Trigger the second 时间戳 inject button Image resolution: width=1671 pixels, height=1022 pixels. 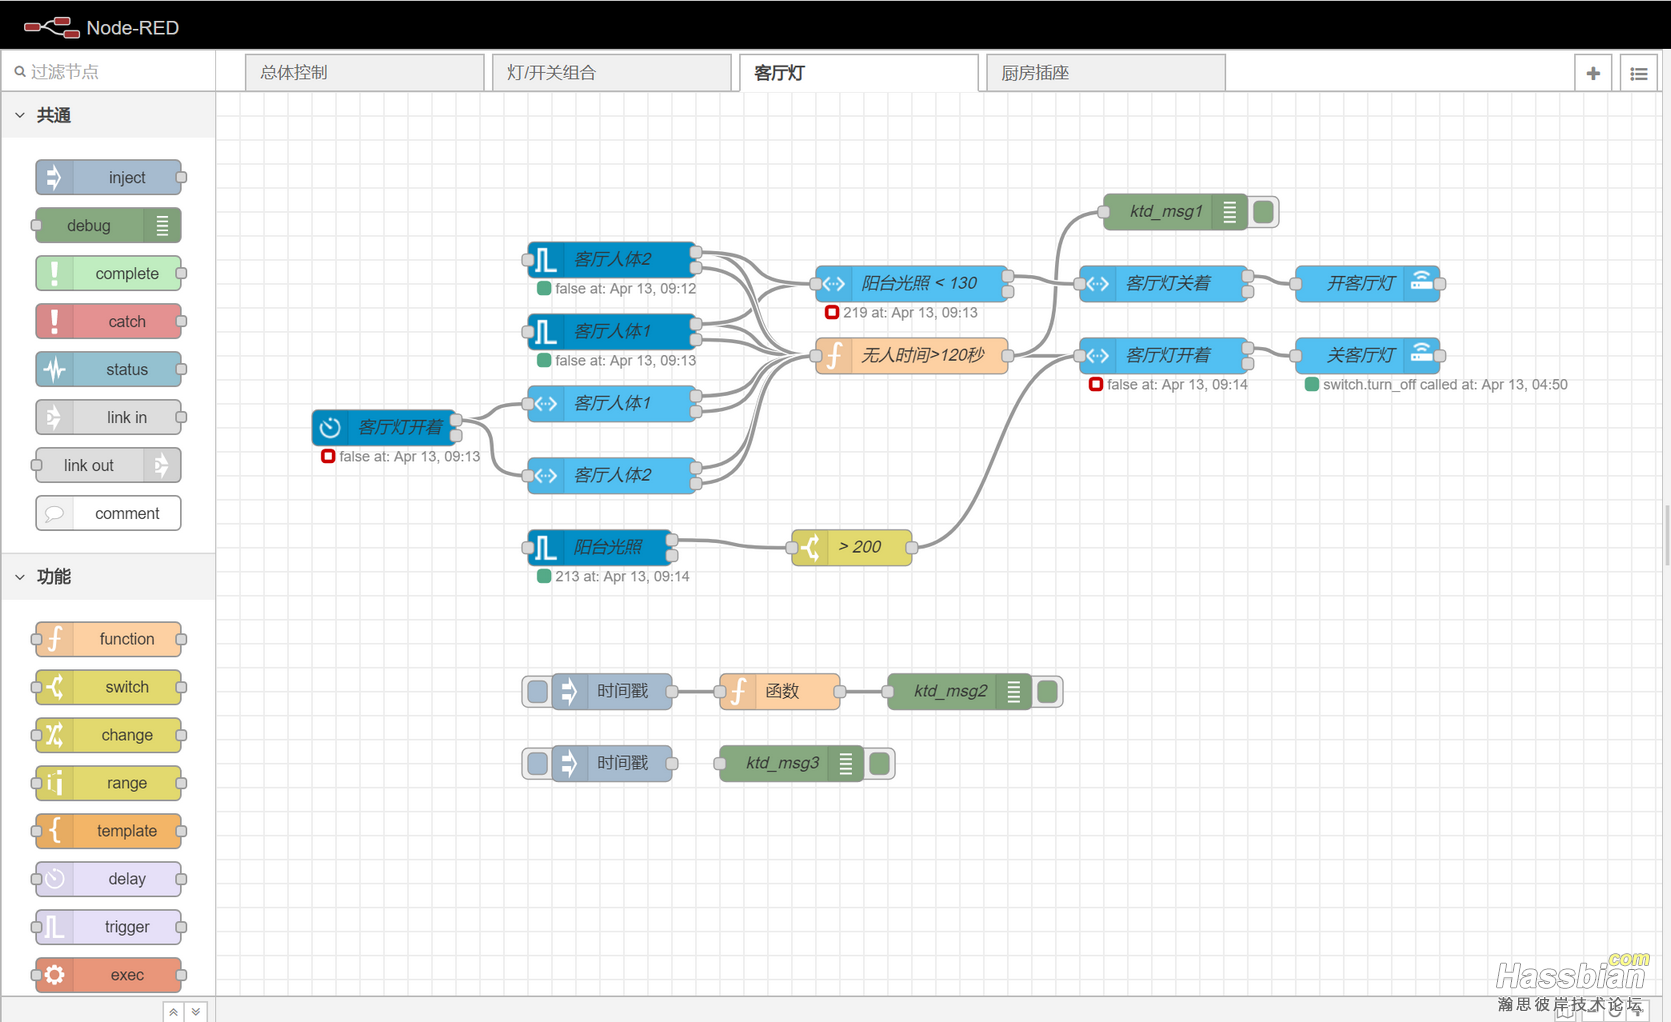pyautogui.click(x=537, y=763)
